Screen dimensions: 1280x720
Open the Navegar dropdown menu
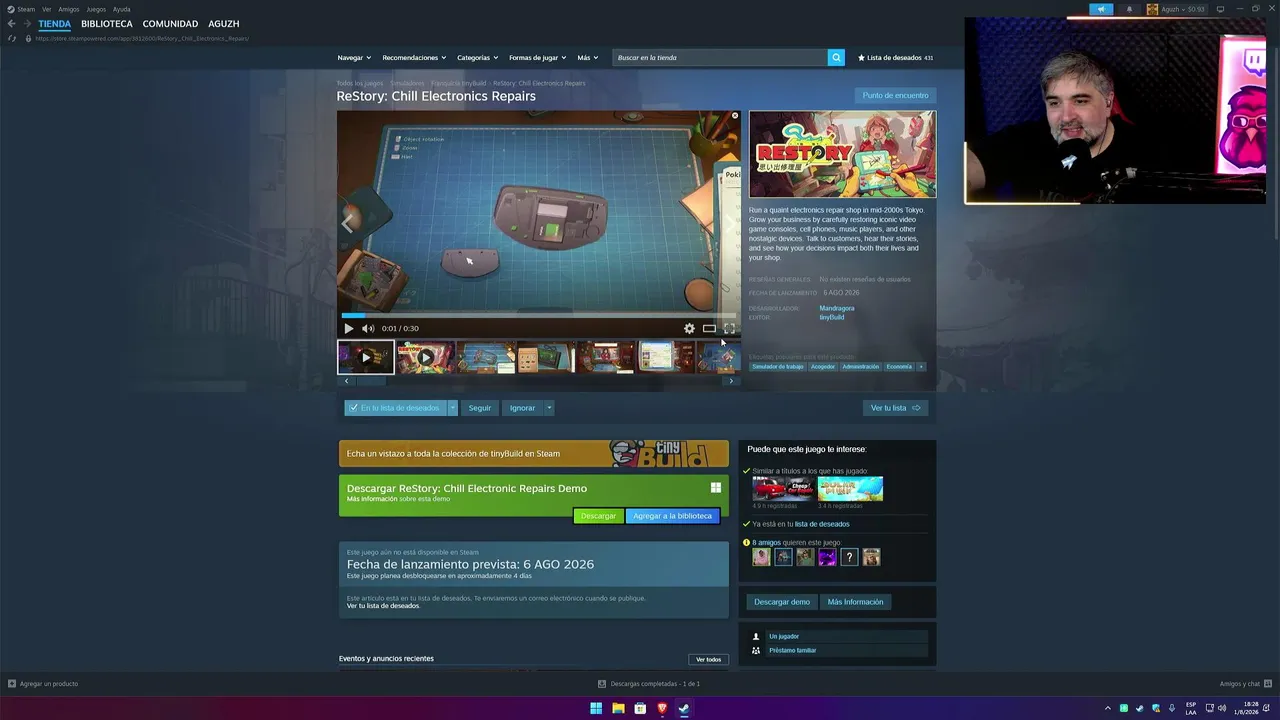(354, 58)
